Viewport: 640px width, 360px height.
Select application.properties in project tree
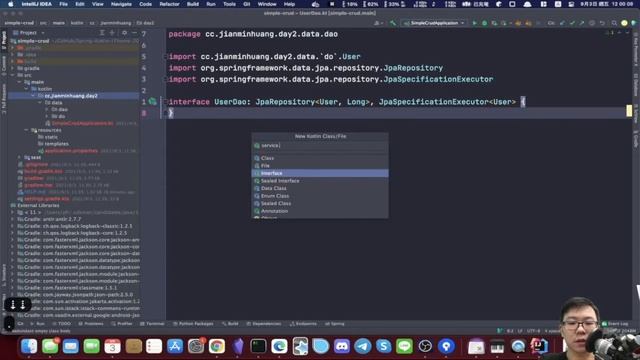71,151
